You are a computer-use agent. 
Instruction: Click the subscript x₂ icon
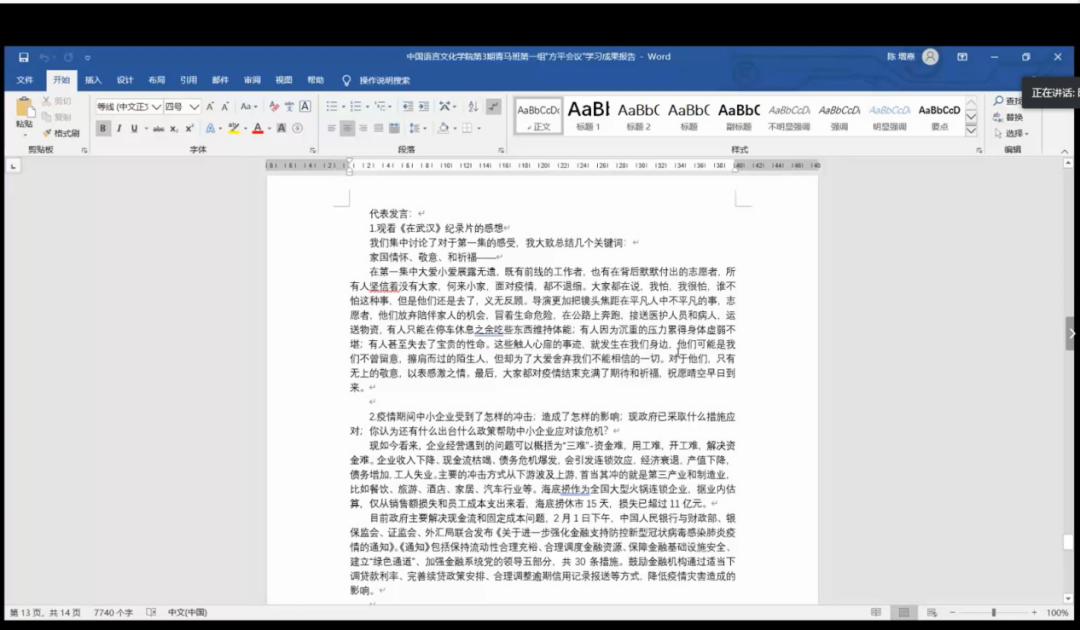click(x=174, y=128)
